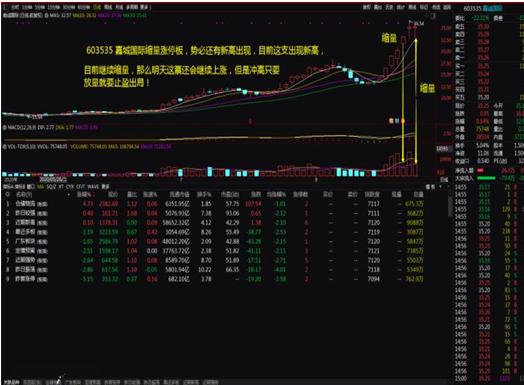The image size is (524, 385).
Task: Open the highlighted stock name link beside 603535
Action: point(492,8)
